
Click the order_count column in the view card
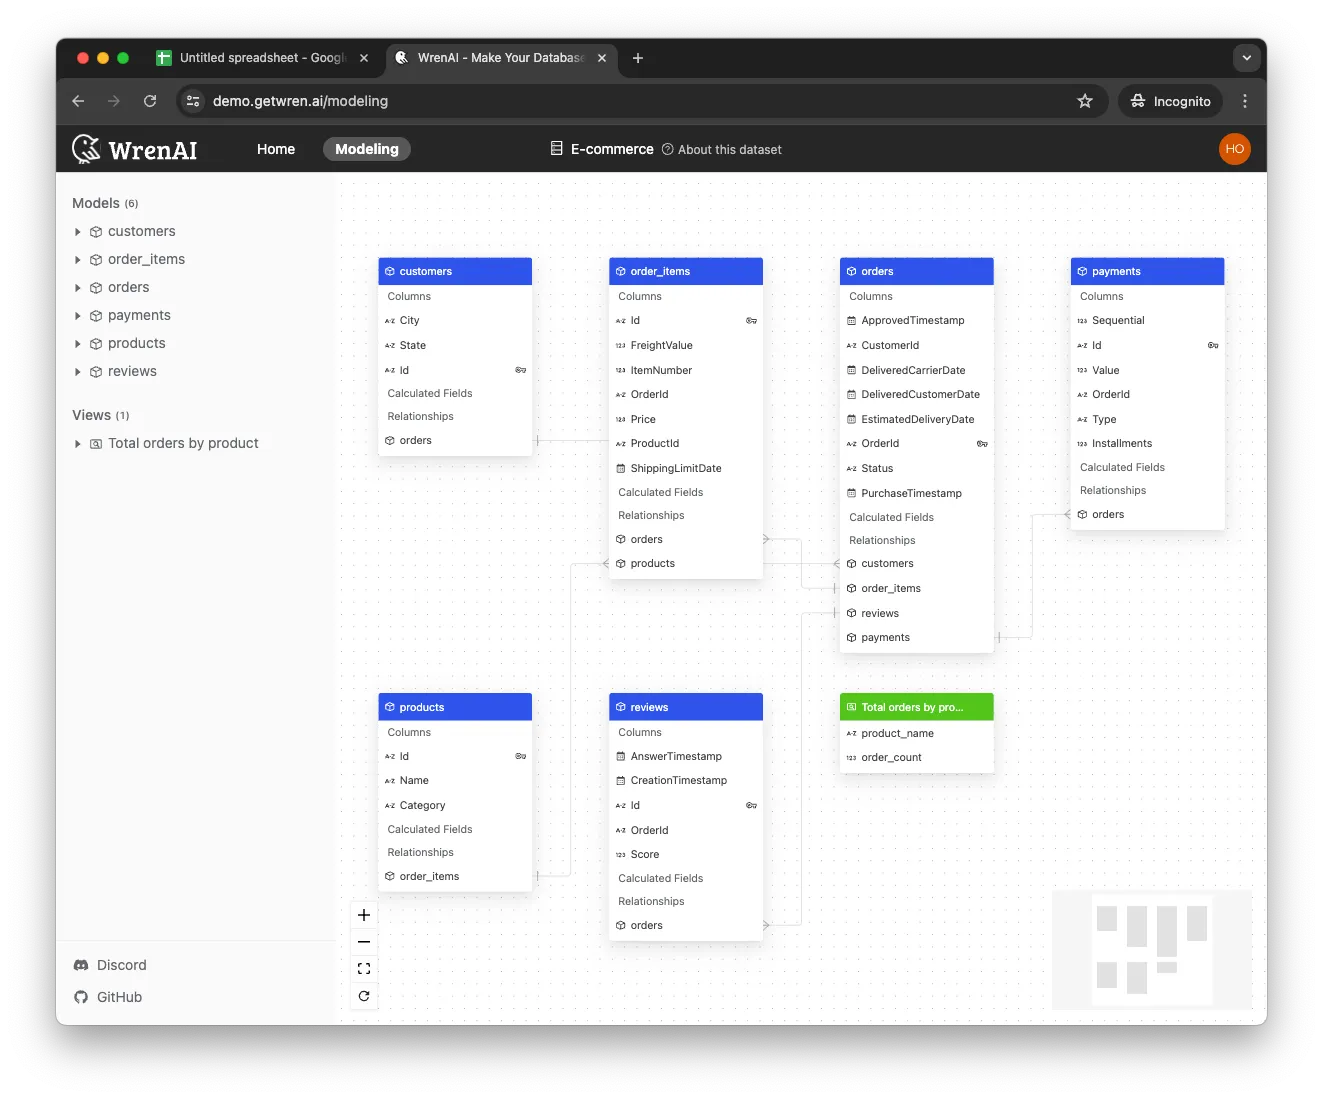pos(917,757)
